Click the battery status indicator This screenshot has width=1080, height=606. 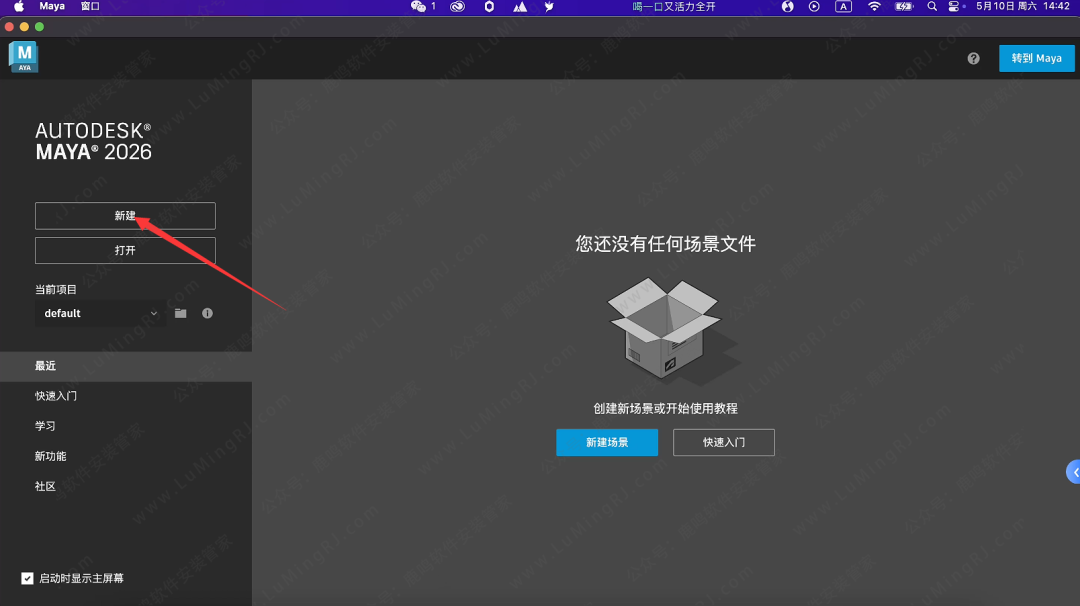click(903, 6)
